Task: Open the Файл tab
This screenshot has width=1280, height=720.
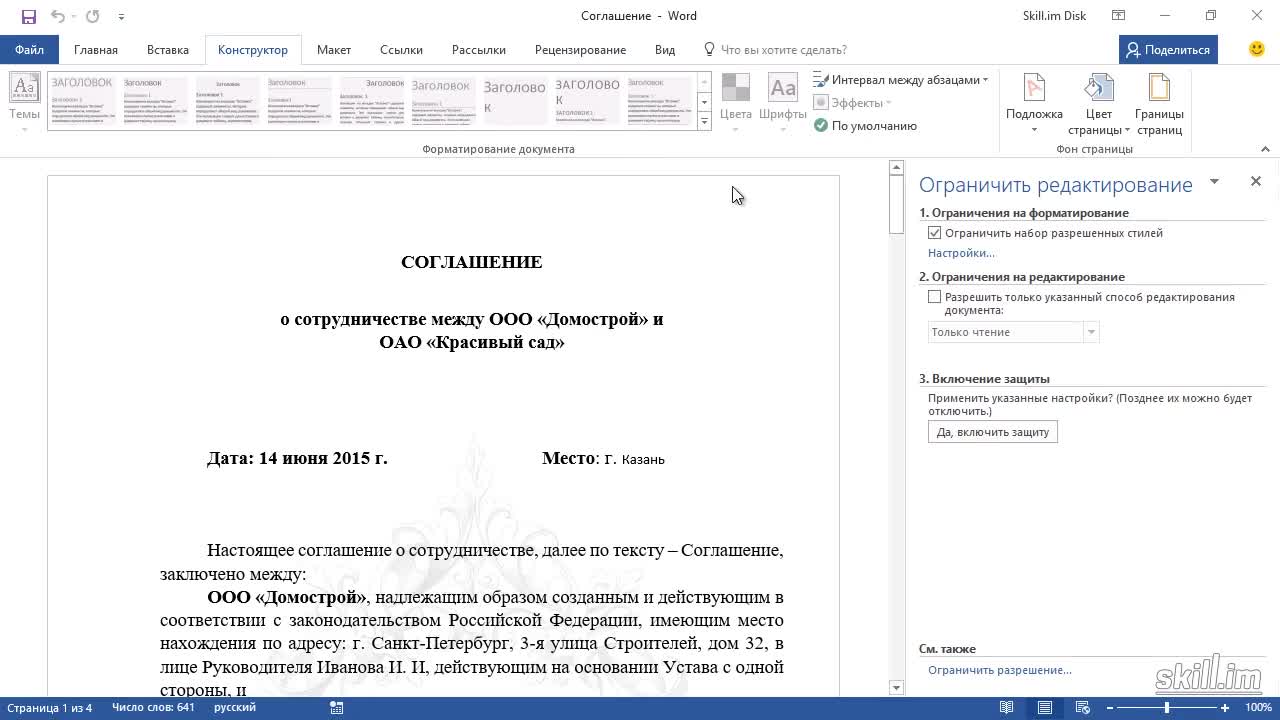Action: tap(29, 50)
